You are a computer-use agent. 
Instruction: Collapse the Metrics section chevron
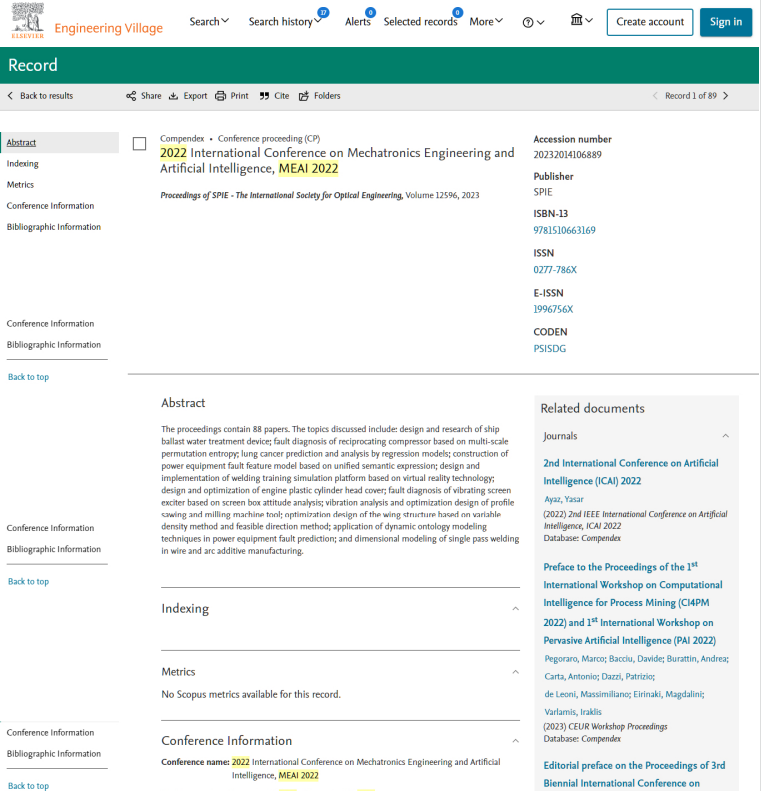(515, 672)
